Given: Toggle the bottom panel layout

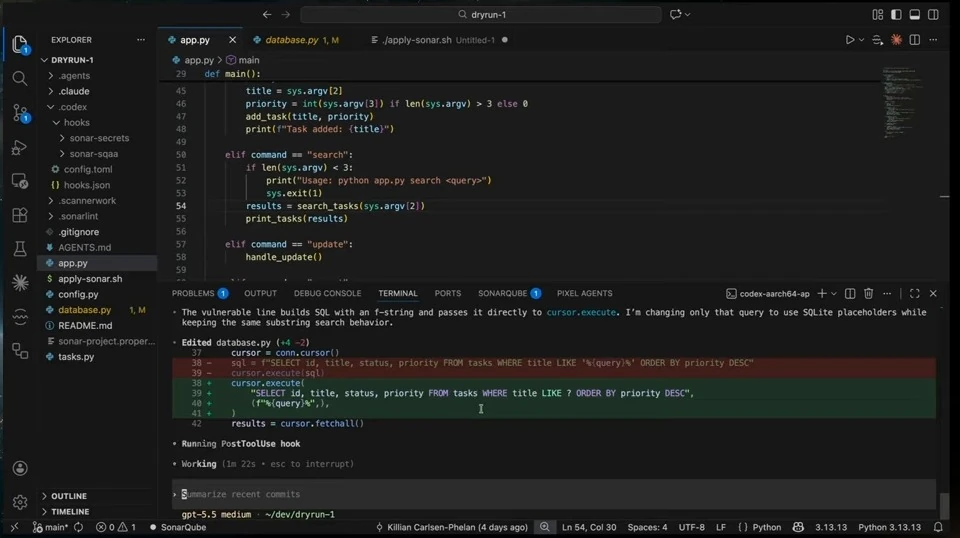Looking at the screenshot, I should click(915, 14).
